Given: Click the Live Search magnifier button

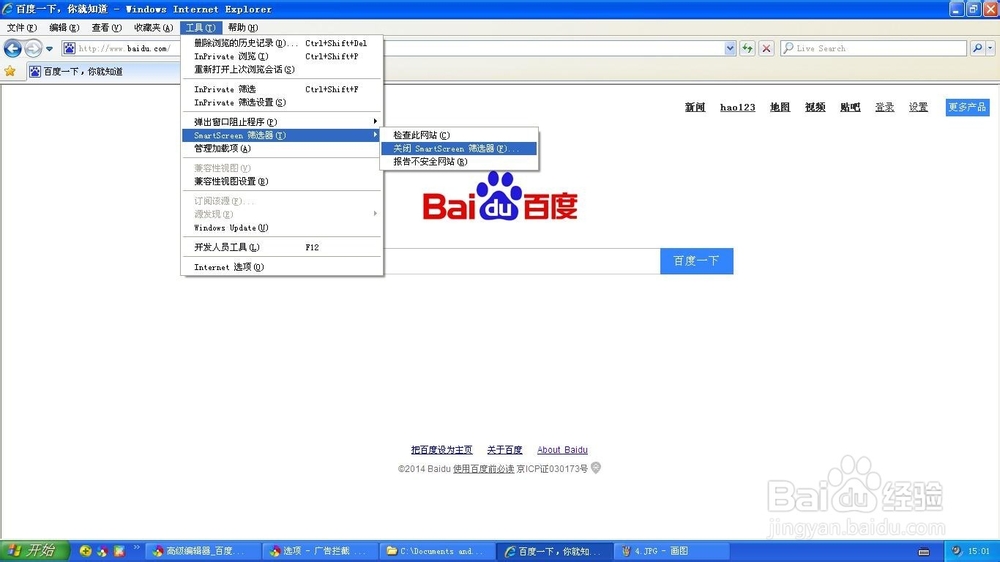Looking at the screenshot, I should [978, 48].
